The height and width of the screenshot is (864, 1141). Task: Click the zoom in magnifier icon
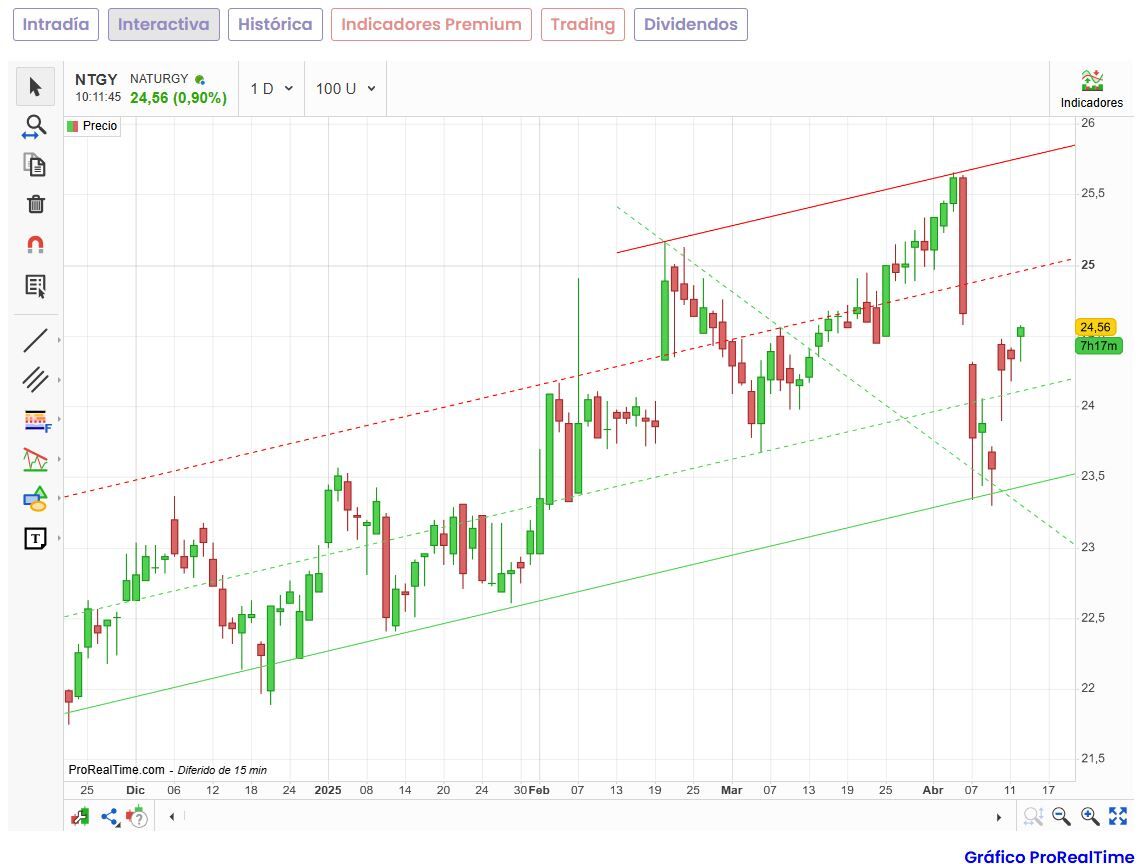tap(1089, 817)
